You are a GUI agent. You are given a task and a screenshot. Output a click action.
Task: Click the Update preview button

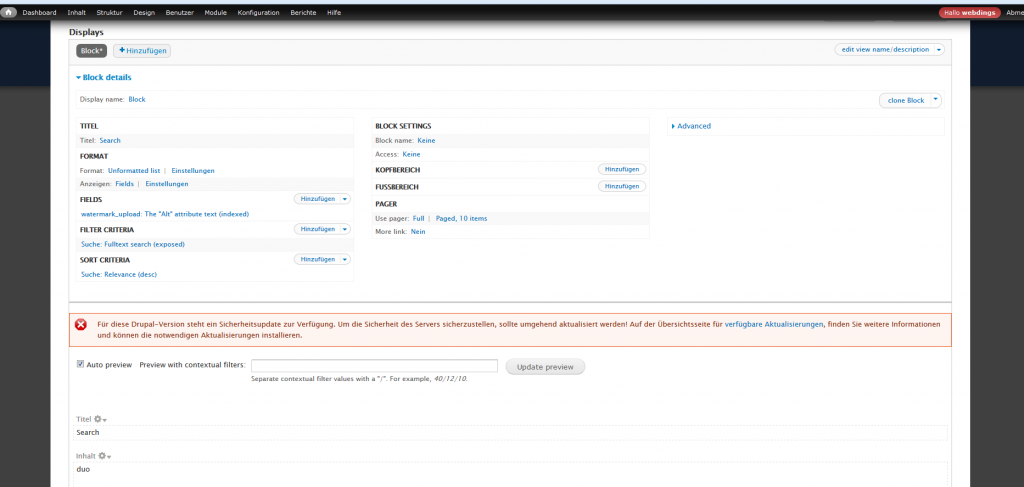[x=545, y=367]
